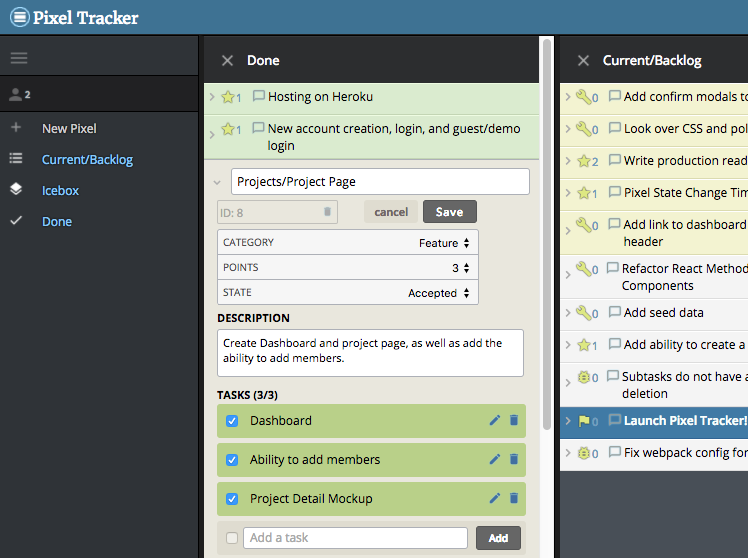Uncheck the Project Detail Mockup checkbox
This screenshot has width=748, height=558.
232,499
